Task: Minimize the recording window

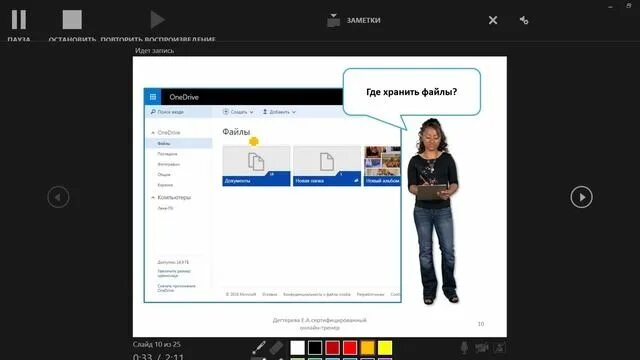Action: 610,7
